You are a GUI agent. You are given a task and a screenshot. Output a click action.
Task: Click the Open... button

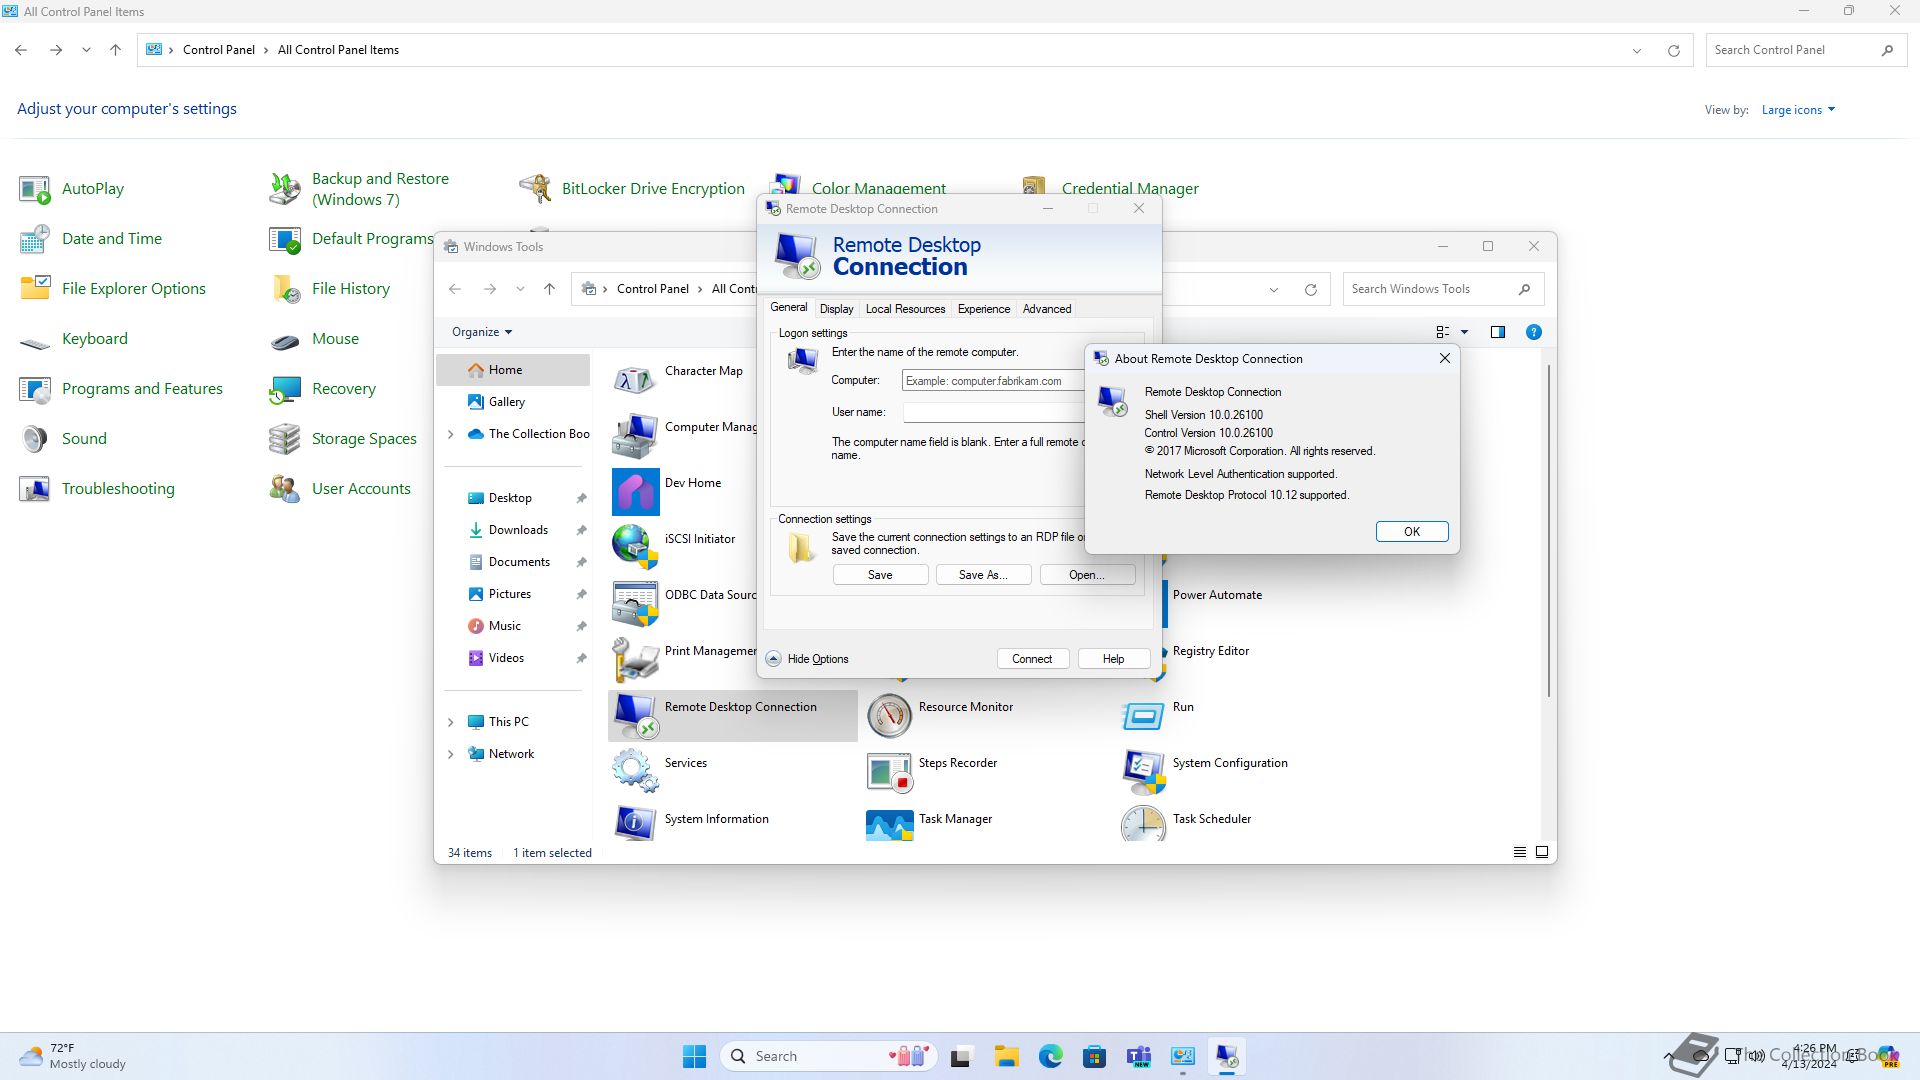(x=1087, y=575)
